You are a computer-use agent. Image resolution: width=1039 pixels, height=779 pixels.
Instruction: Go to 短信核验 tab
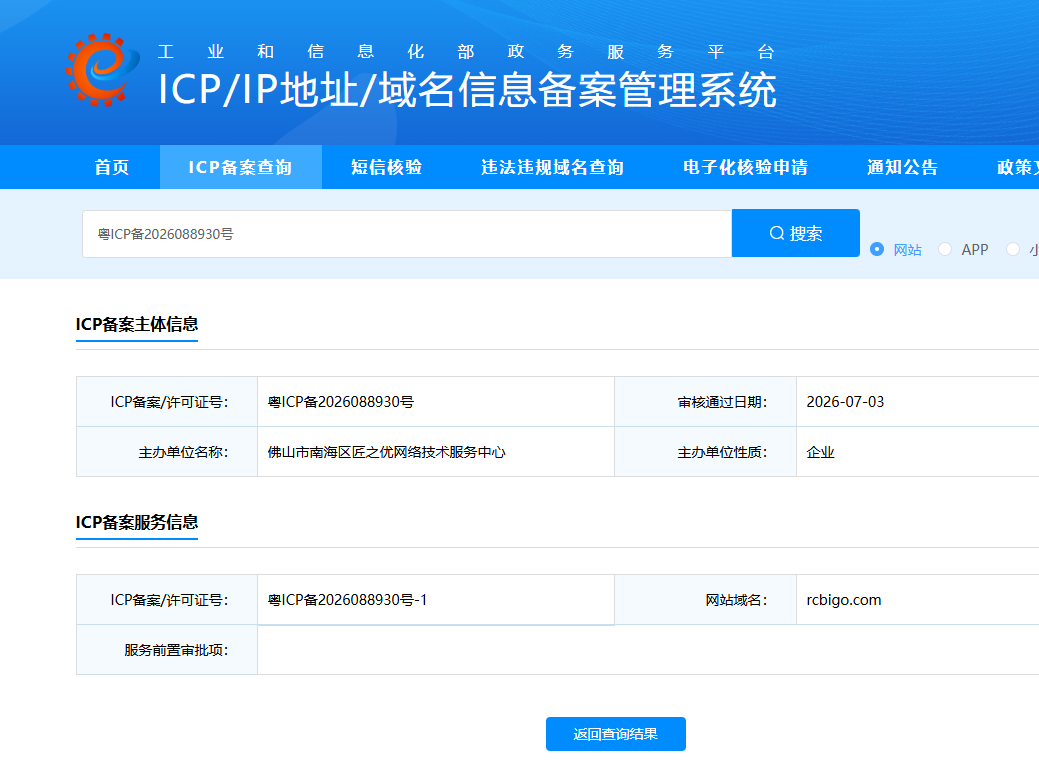386,167
